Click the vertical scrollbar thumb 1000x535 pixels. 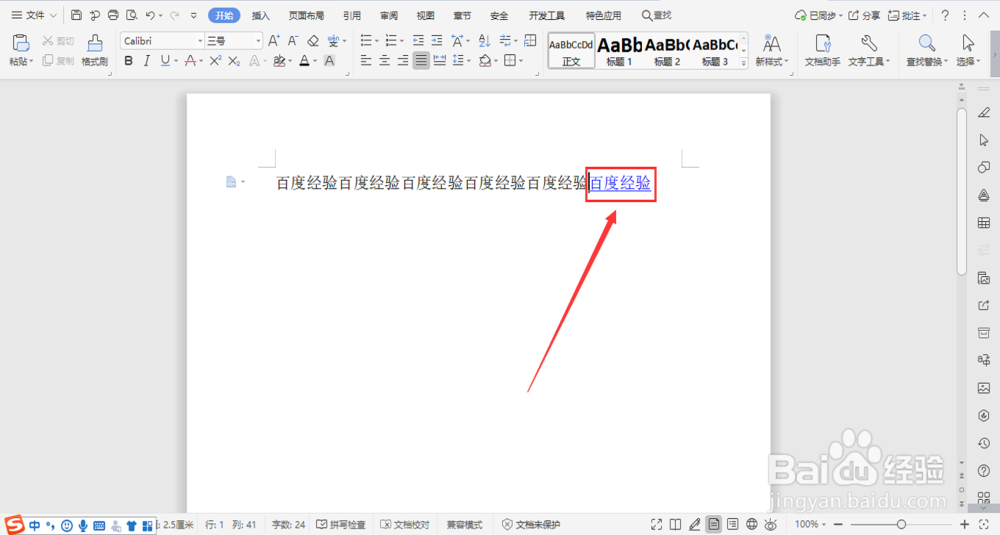[x=962, y=191]
